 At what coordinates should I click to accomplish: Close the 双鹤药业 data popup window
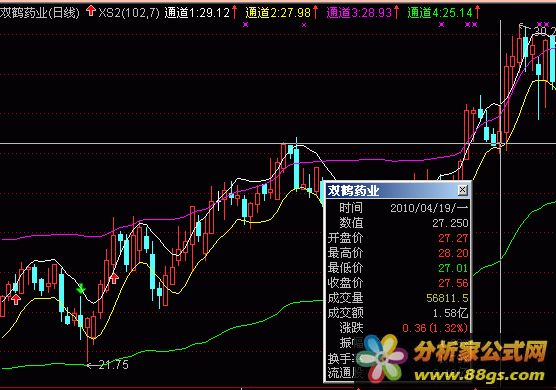[462, 190]
